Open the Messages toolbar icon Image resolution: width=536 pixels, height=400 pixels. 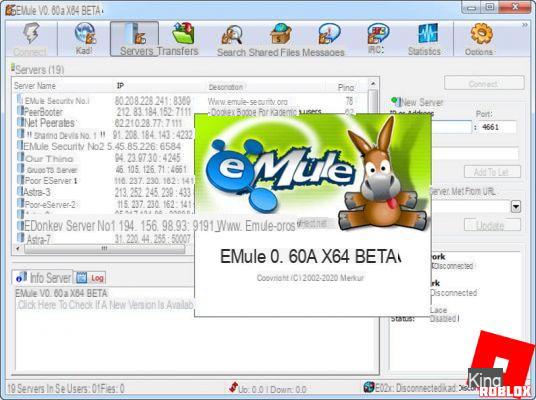coord(329,34)
